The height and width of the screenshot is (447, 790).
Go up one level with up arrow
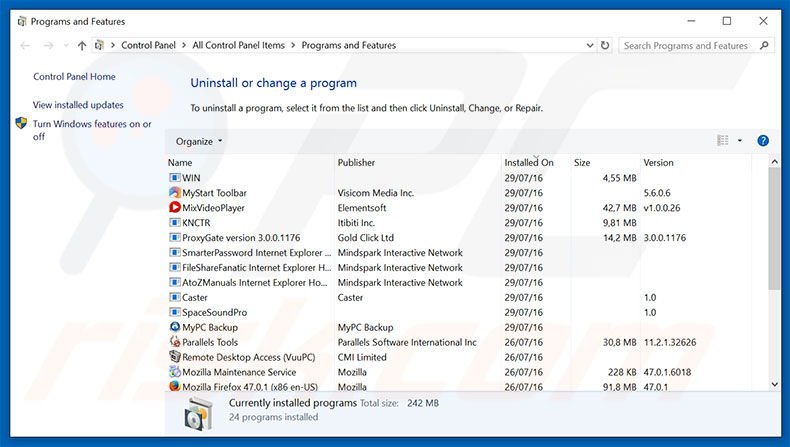point(82,46)
